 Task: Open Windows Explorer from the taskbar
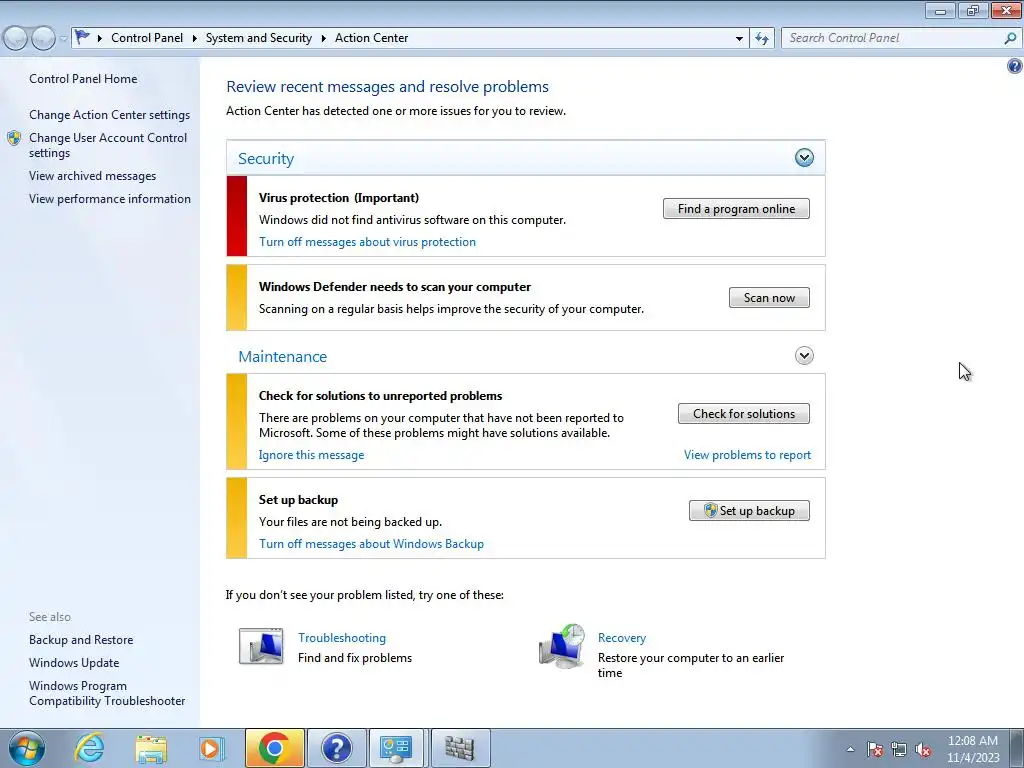(x=152, y=748)
